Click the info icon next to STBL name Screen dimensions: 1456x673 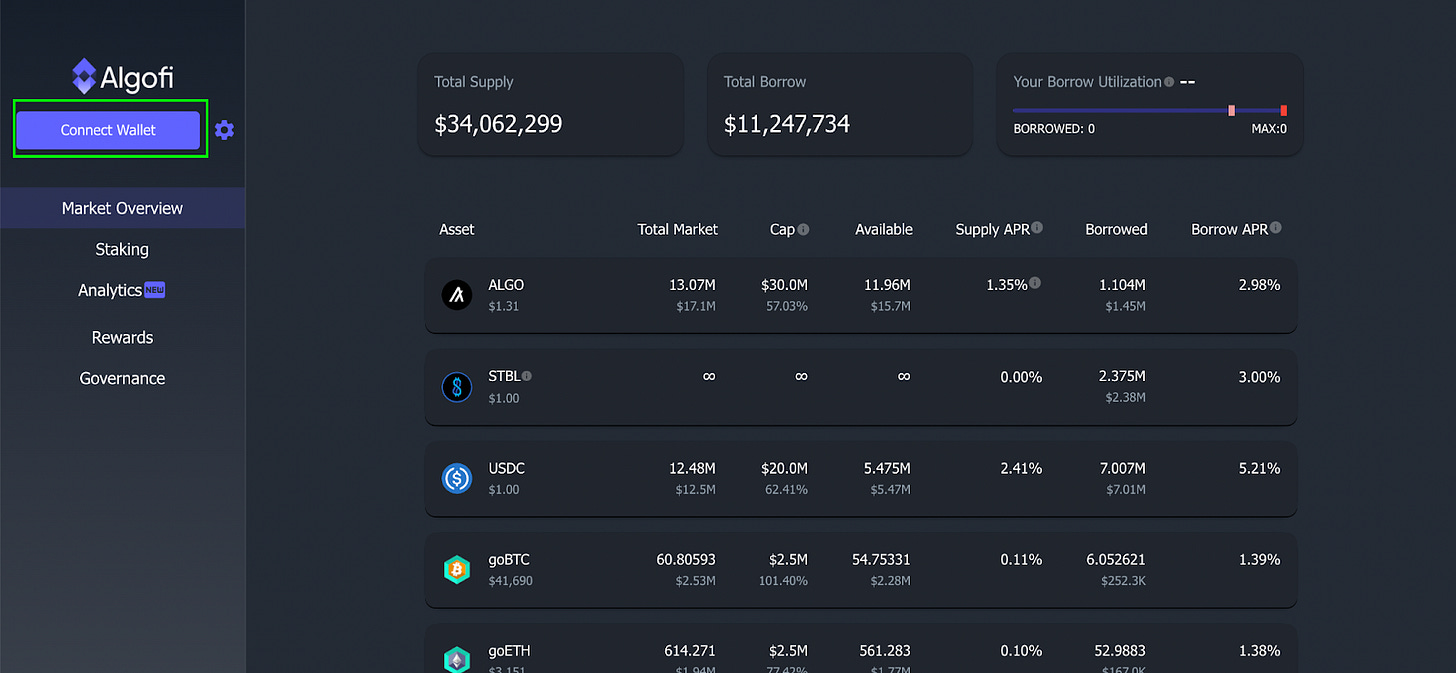pos(527,376)
